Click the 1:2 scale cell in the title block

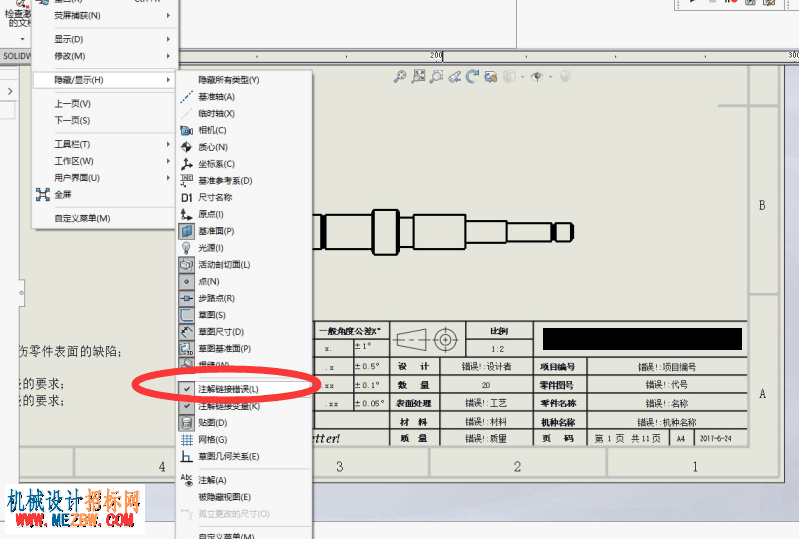click(499, 349)
